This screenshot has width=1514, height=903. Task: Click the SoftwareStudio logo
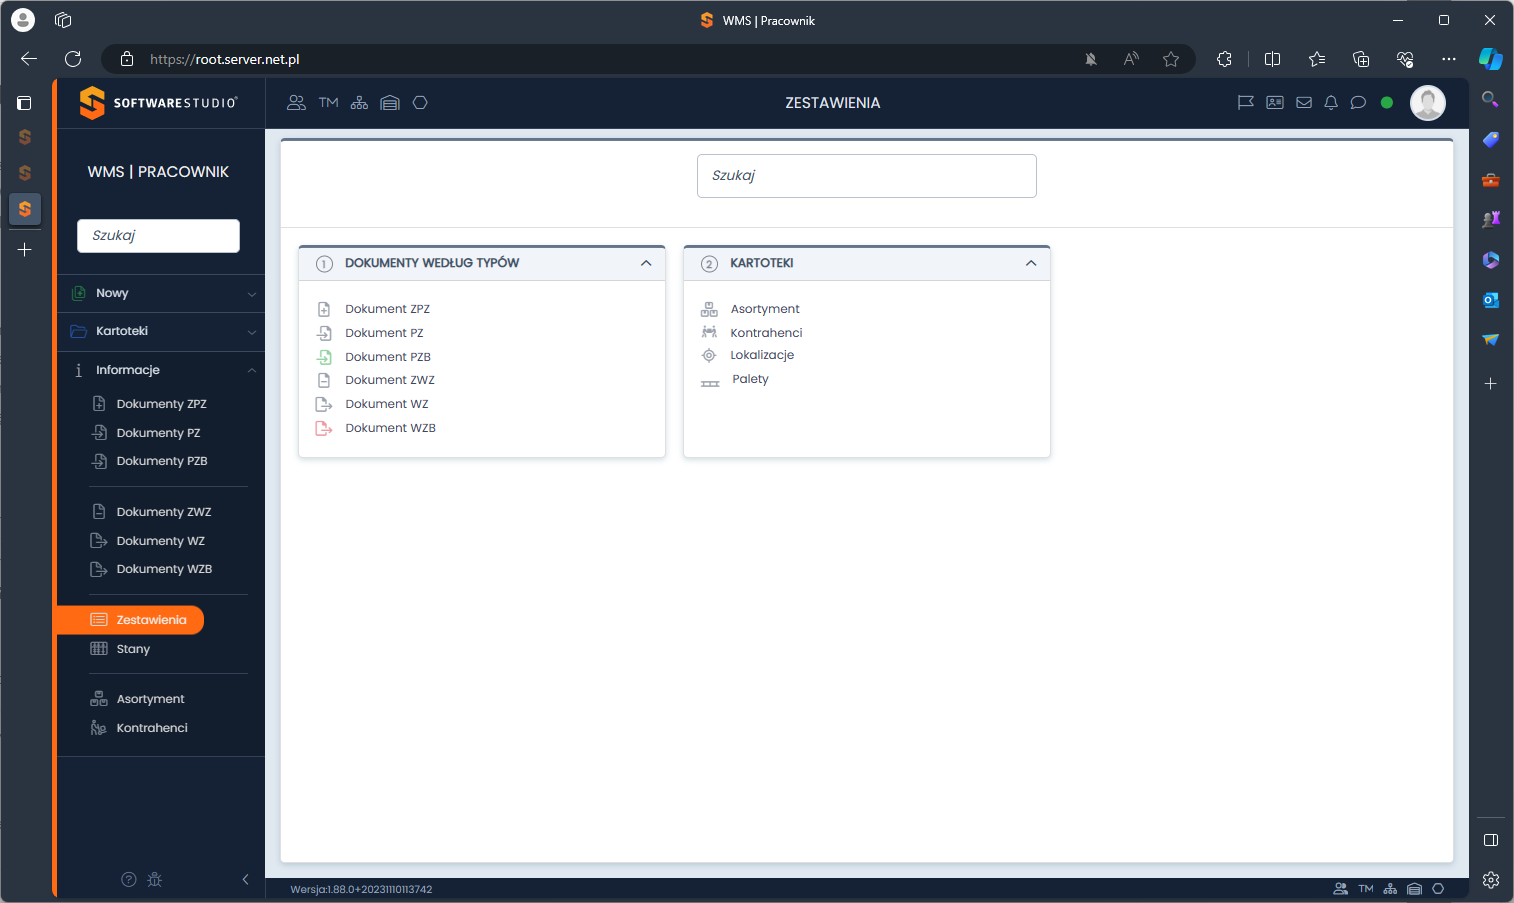click(158, 103)
